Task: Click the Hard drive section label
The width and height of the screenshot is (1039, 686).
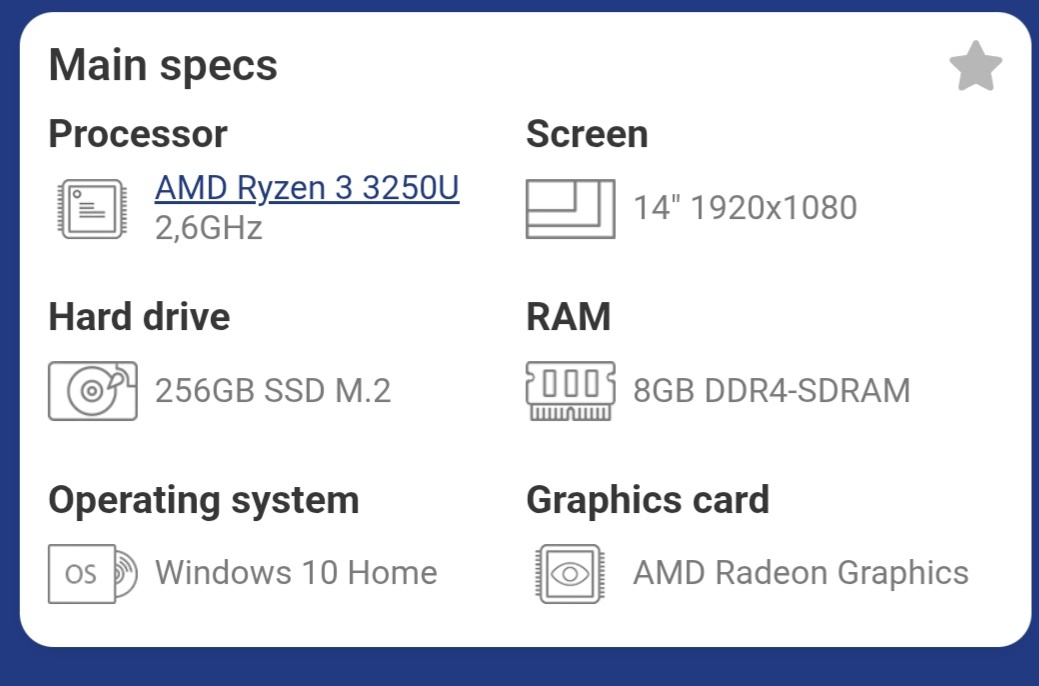Action: coord(139,316)
